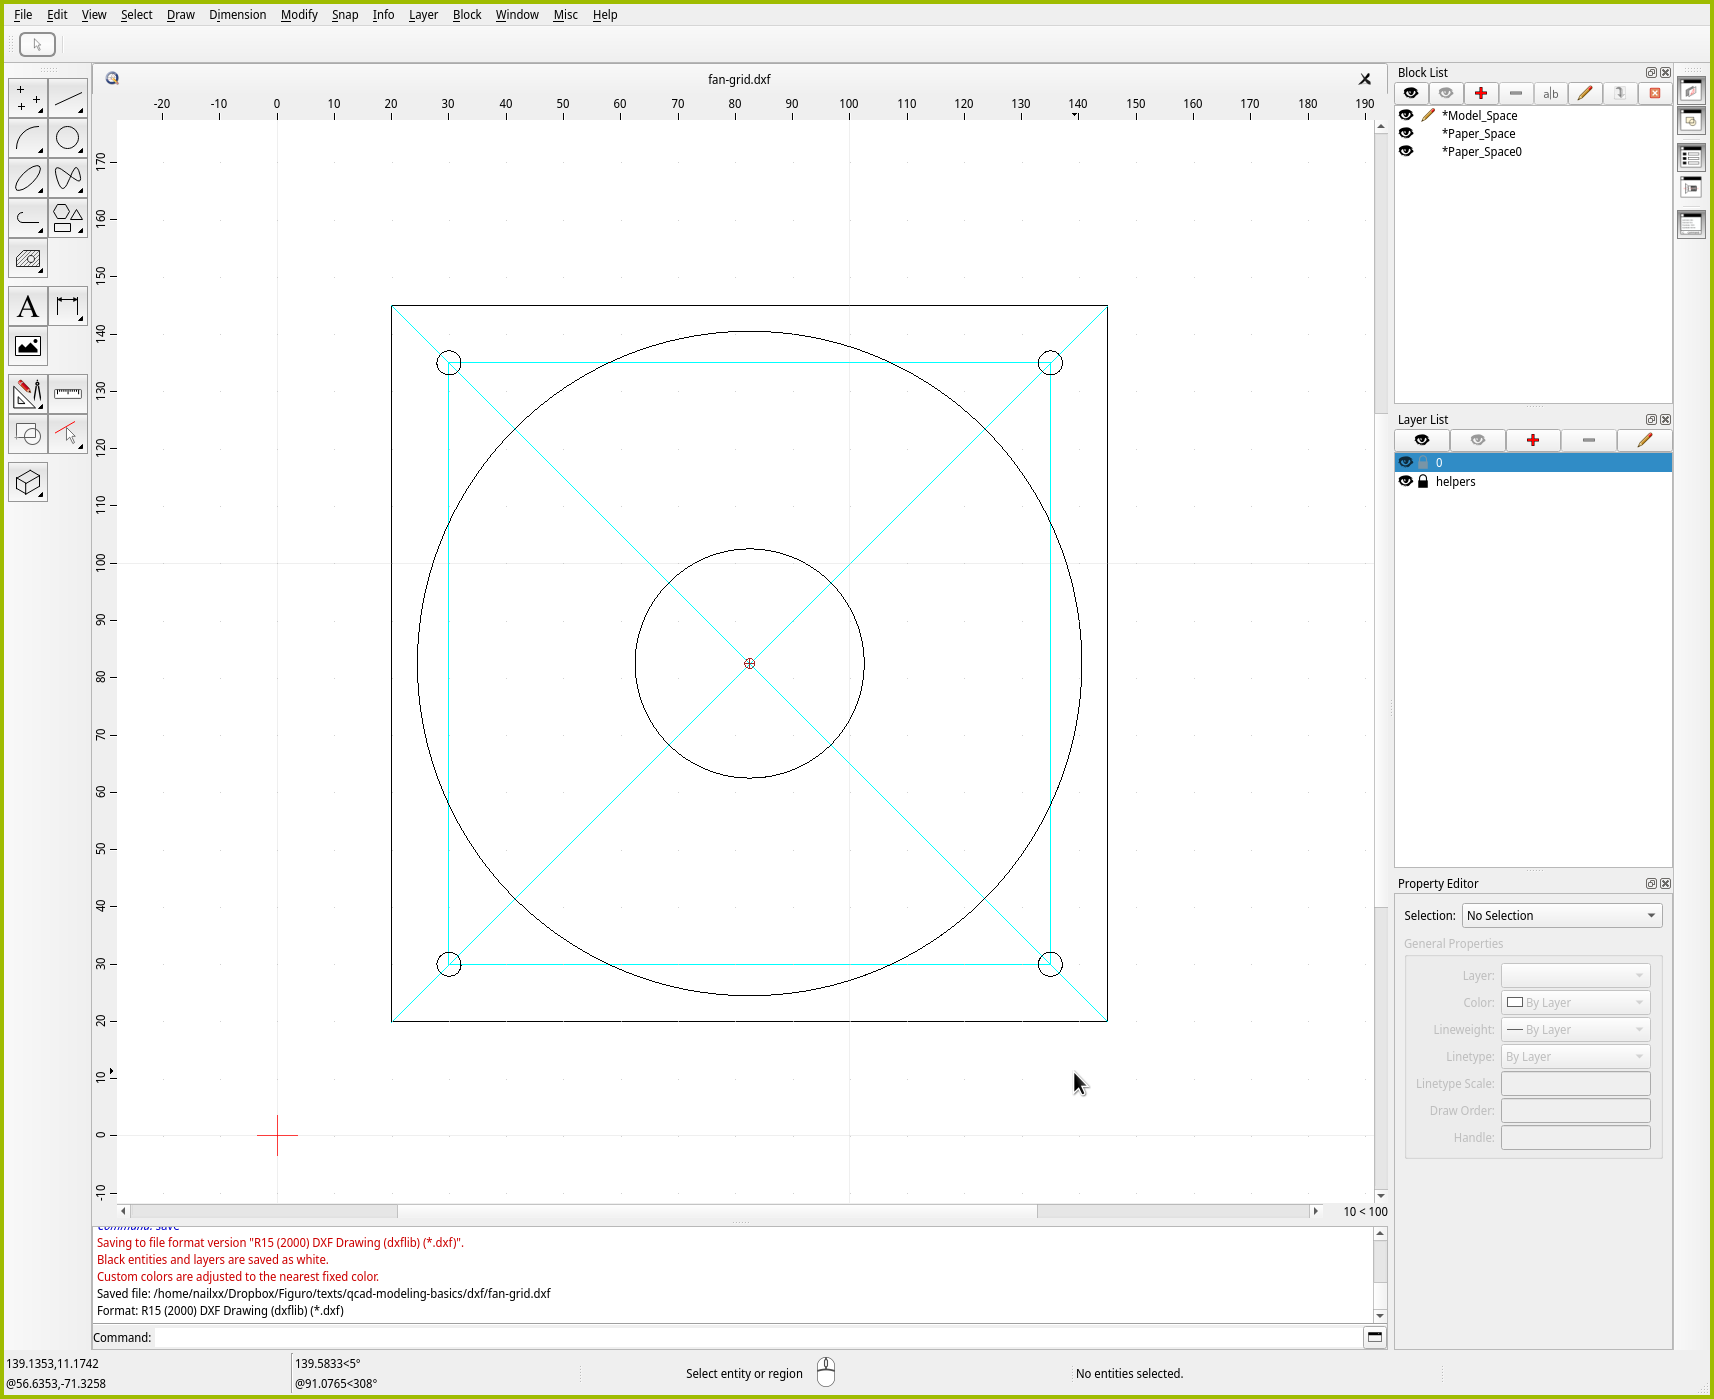Open the Selection dropdown in Property Editor

[1561, 916]
